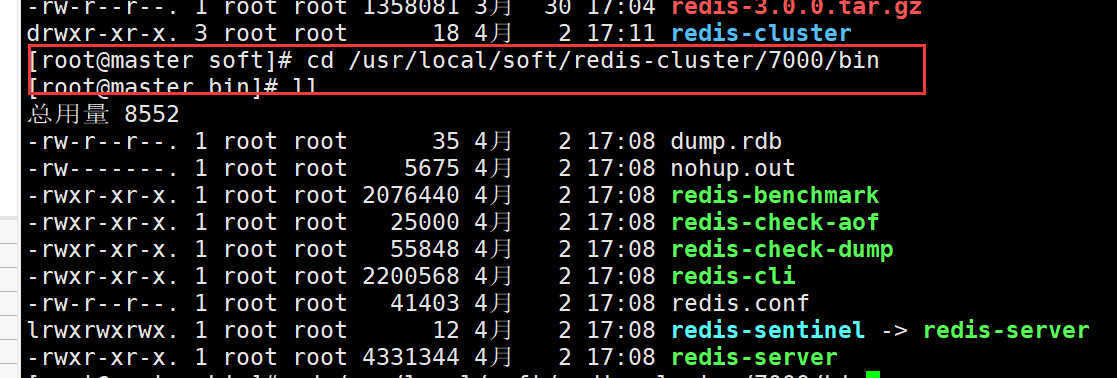Image resolution: width=1117 pixels, height=378 pixels.
Task: Select the lrwxrwxrwx. permission string
Action: pyautogui.click(x=103, y=330)
